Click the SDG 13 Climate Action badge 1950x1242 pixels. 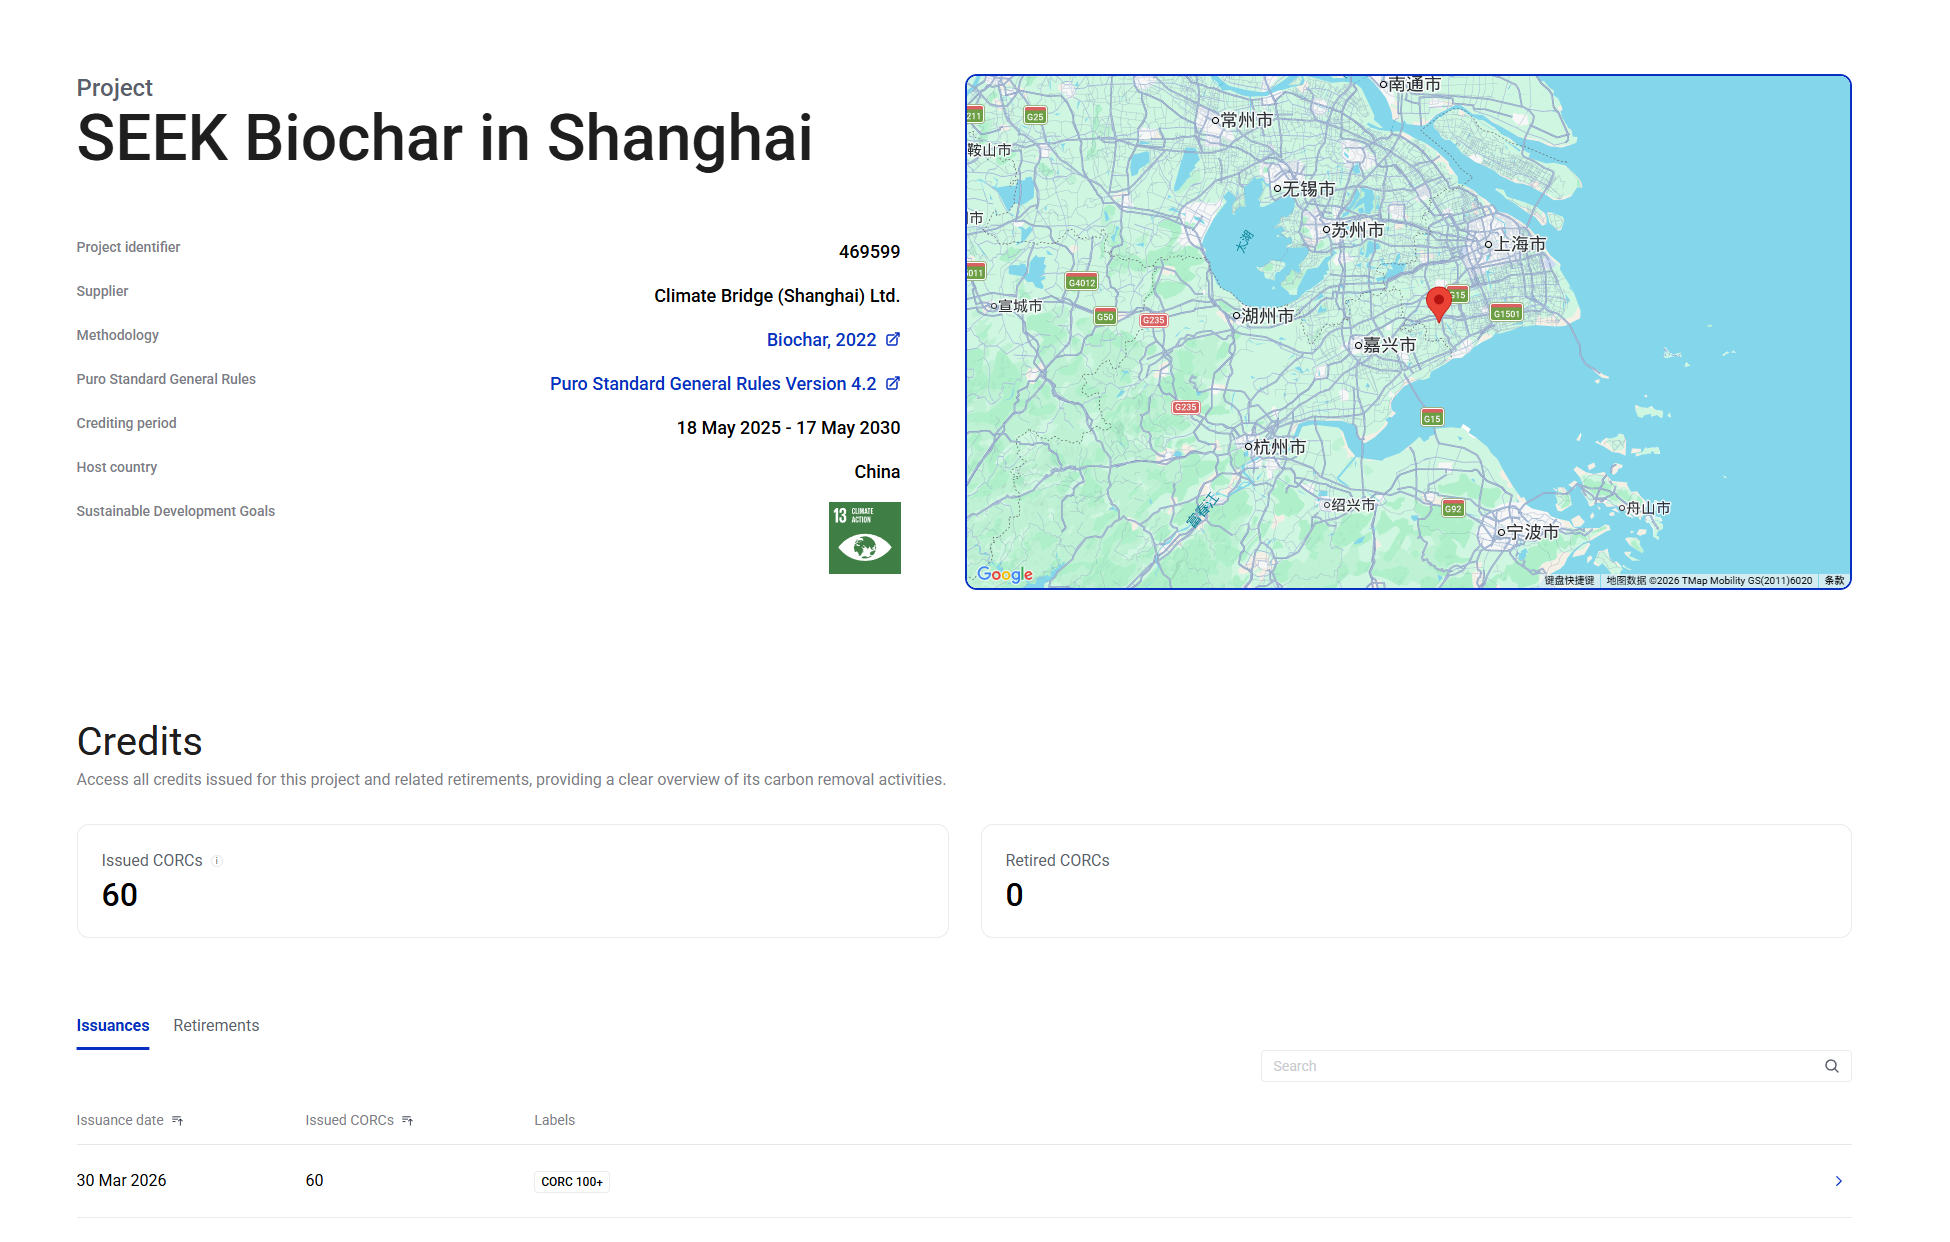[864, 538]
